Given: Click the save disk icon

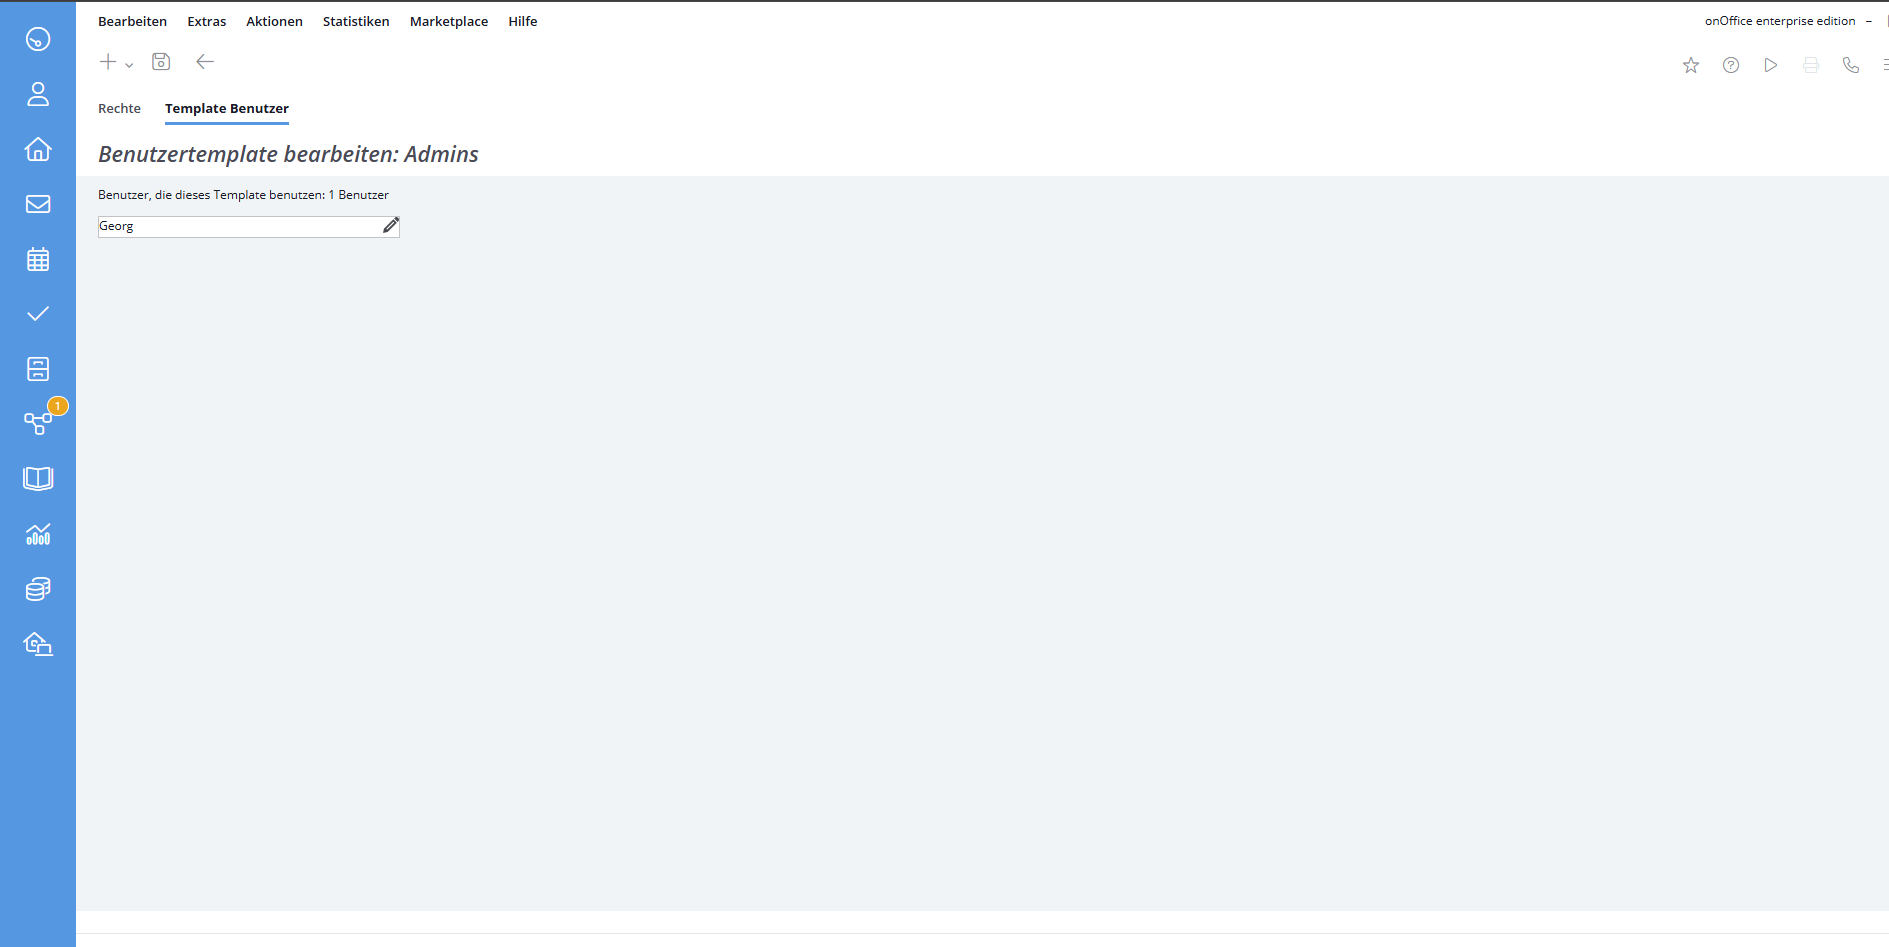Looking at the screenshot, I should (x=161, y=62).
